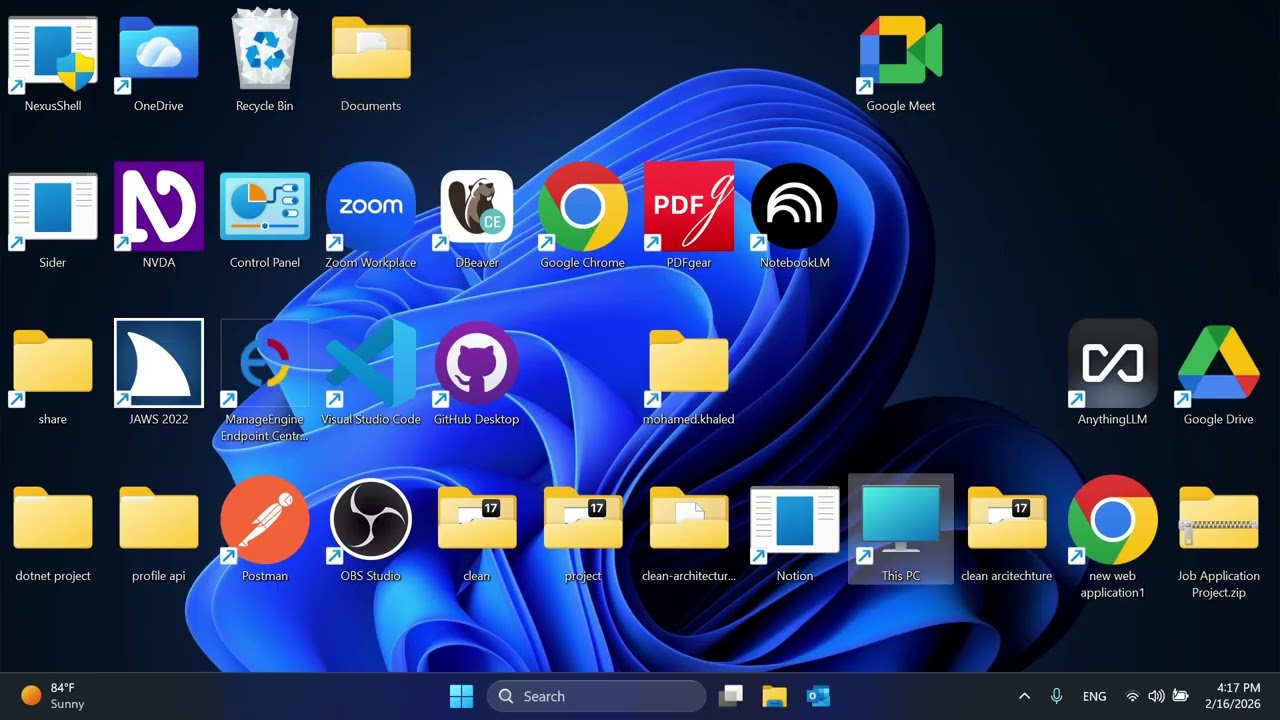Screen dimensions: 1280x720
Task: Open Outlook from the taskbar
Action: (x=818, y=696)
